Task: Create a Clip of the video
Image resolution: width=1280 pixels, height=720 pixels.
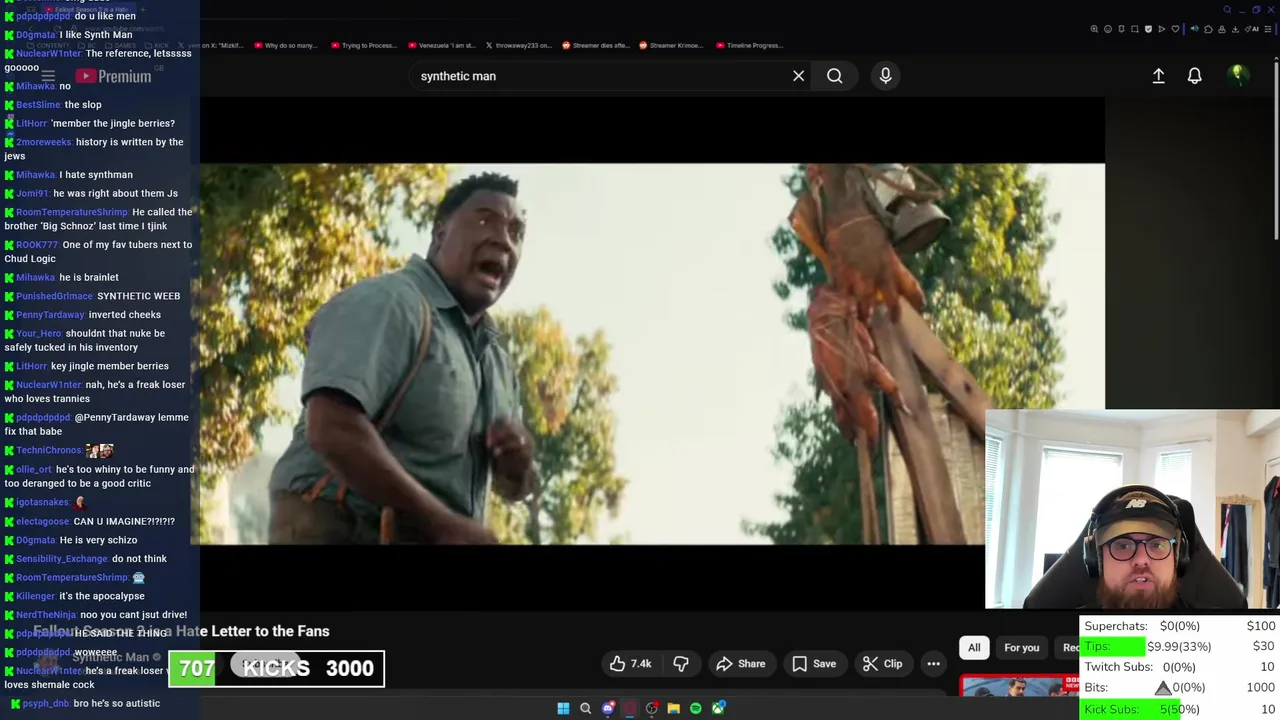Action: tap(883, 664)
